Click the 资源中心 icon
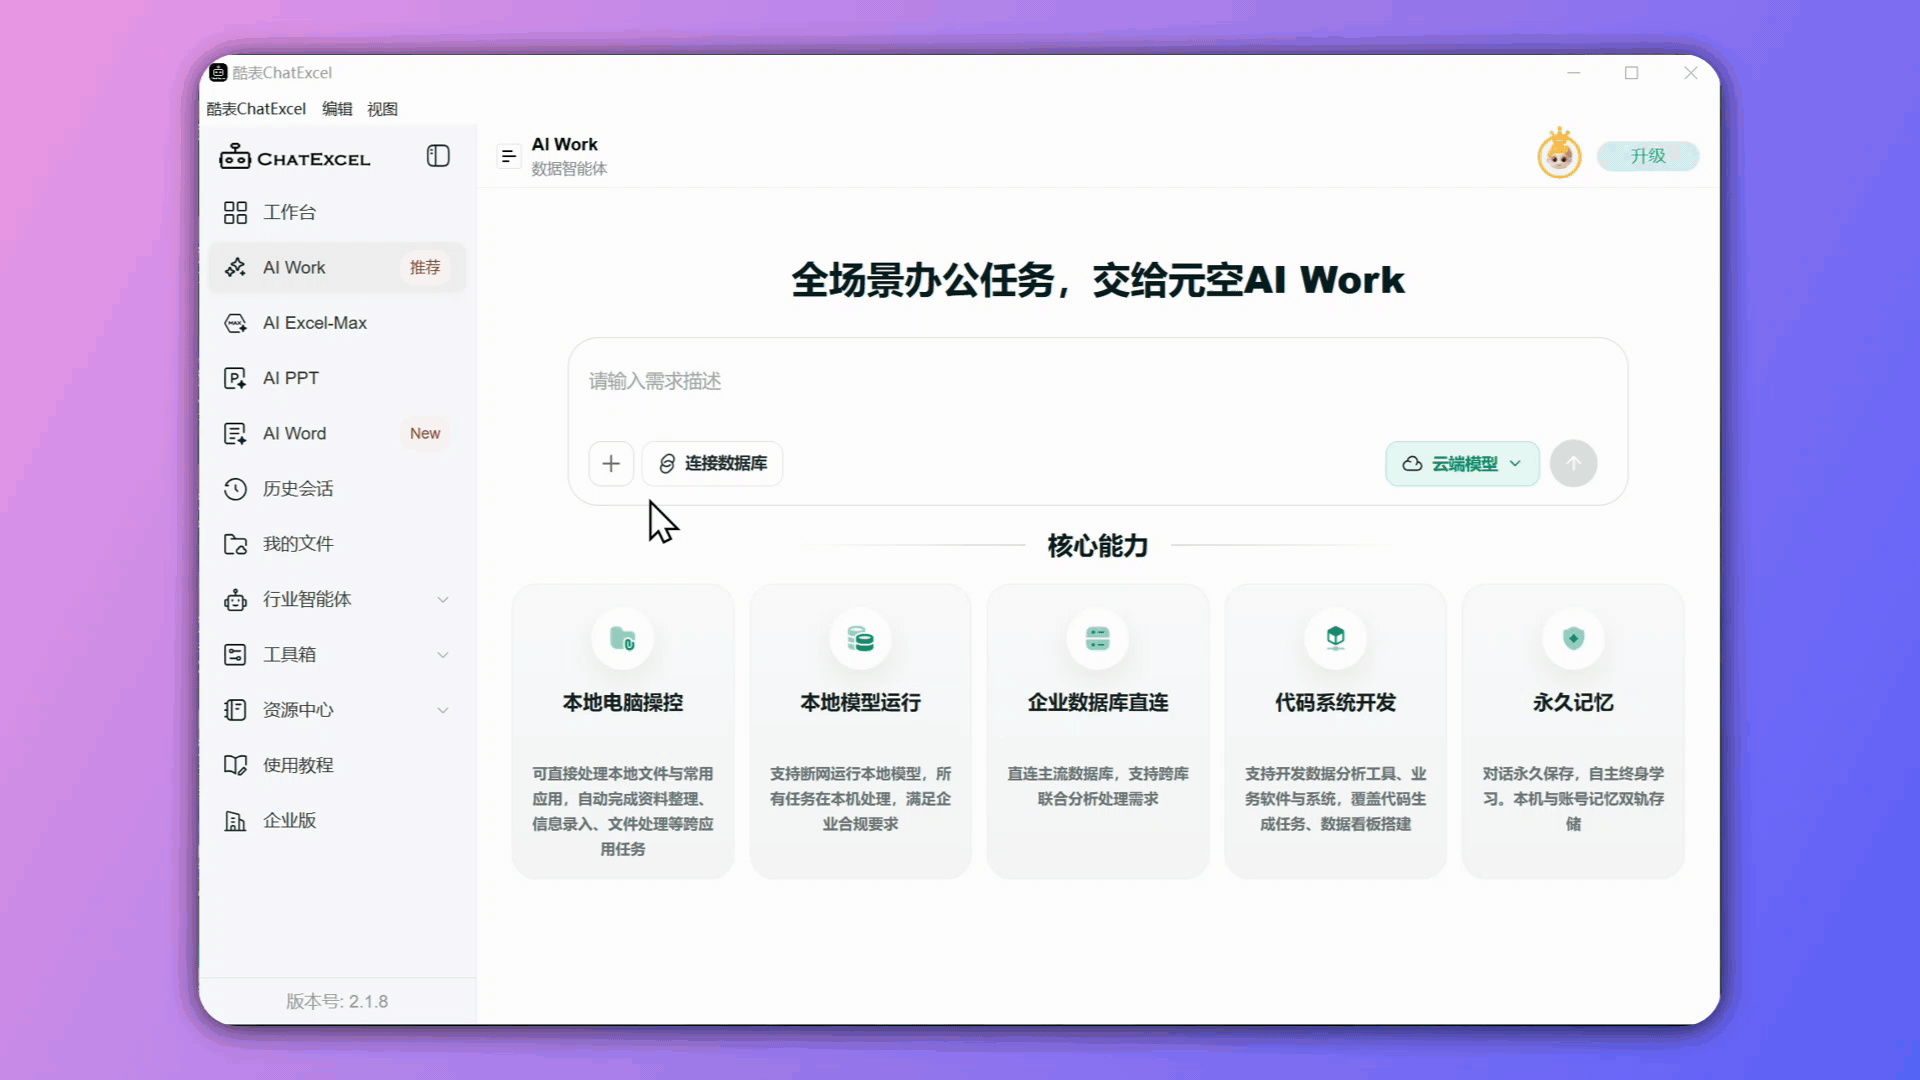This screenshot has height=1080, width=1920. [x=235, y=710]
